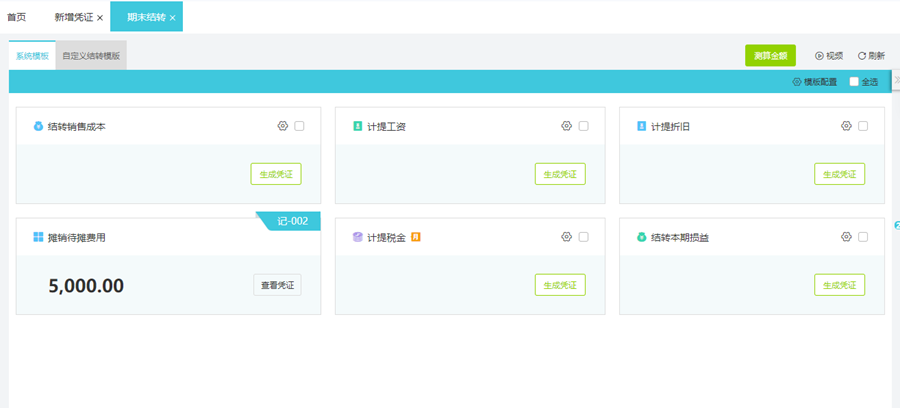Click 查看凭证 in 摊销待摊费用 card
This screenshot has height=408, width=900.
277,285
